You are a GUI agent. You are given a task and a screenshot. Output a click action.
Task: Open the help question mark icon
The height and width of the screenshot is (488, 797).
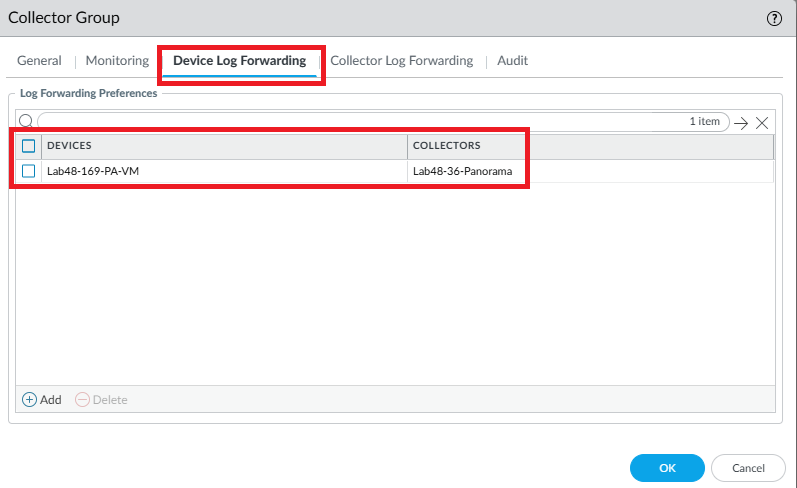click(774, 18)
